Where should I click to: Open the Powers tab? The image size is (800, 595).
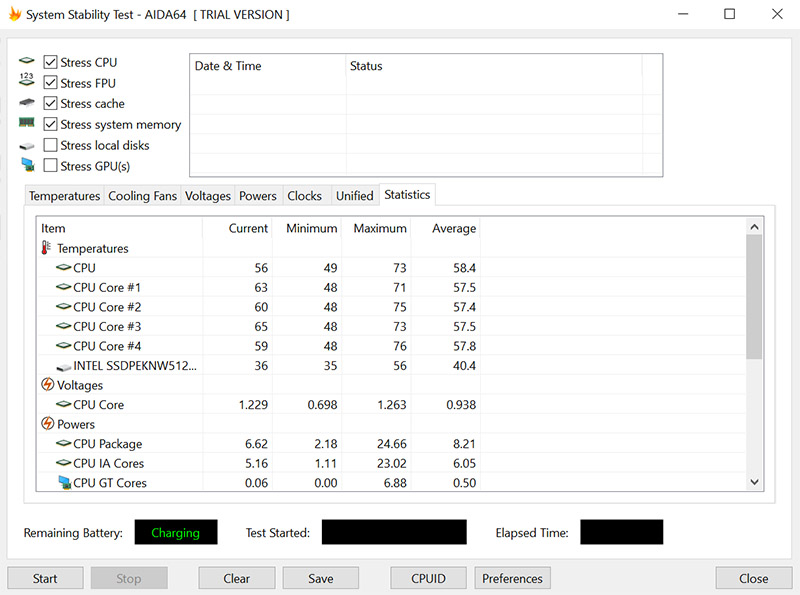coord(258,196)
